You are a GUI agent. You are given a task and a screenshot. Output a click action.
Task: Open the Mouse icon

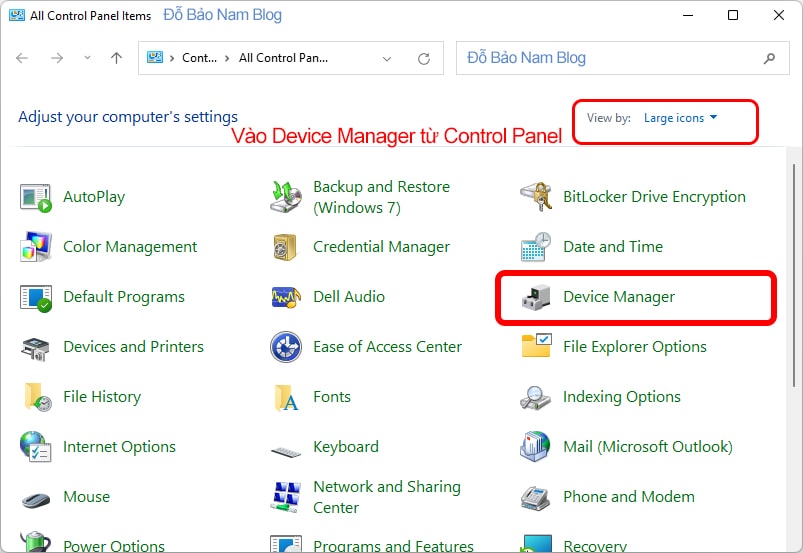tap(36, 499)
